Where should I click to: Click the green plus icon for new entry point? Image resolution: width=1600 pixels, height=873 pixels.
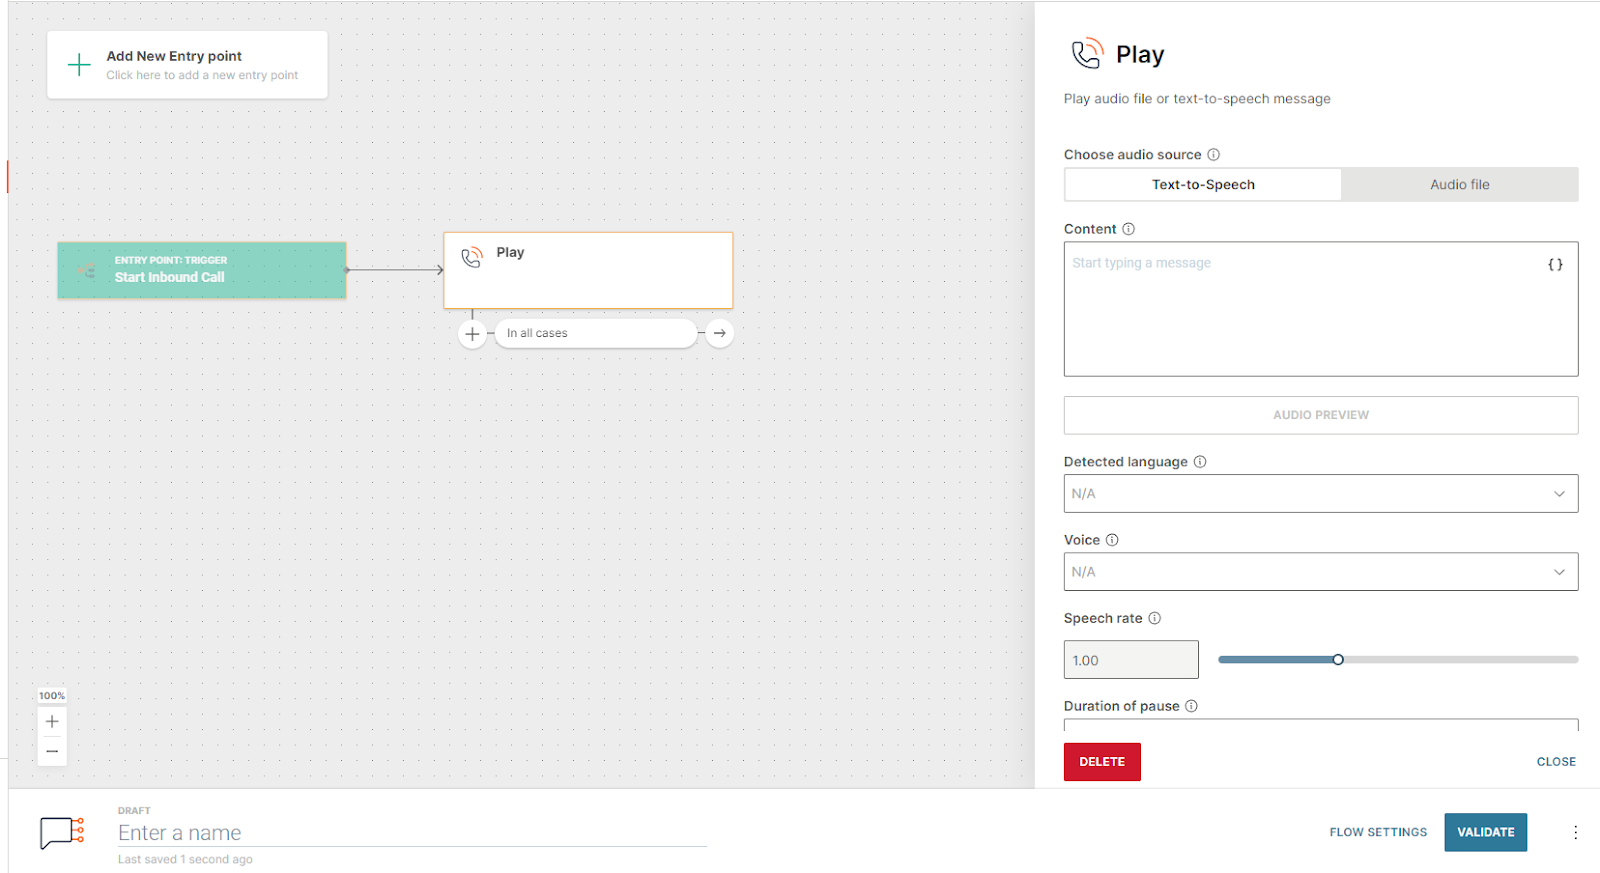[79, 66]
